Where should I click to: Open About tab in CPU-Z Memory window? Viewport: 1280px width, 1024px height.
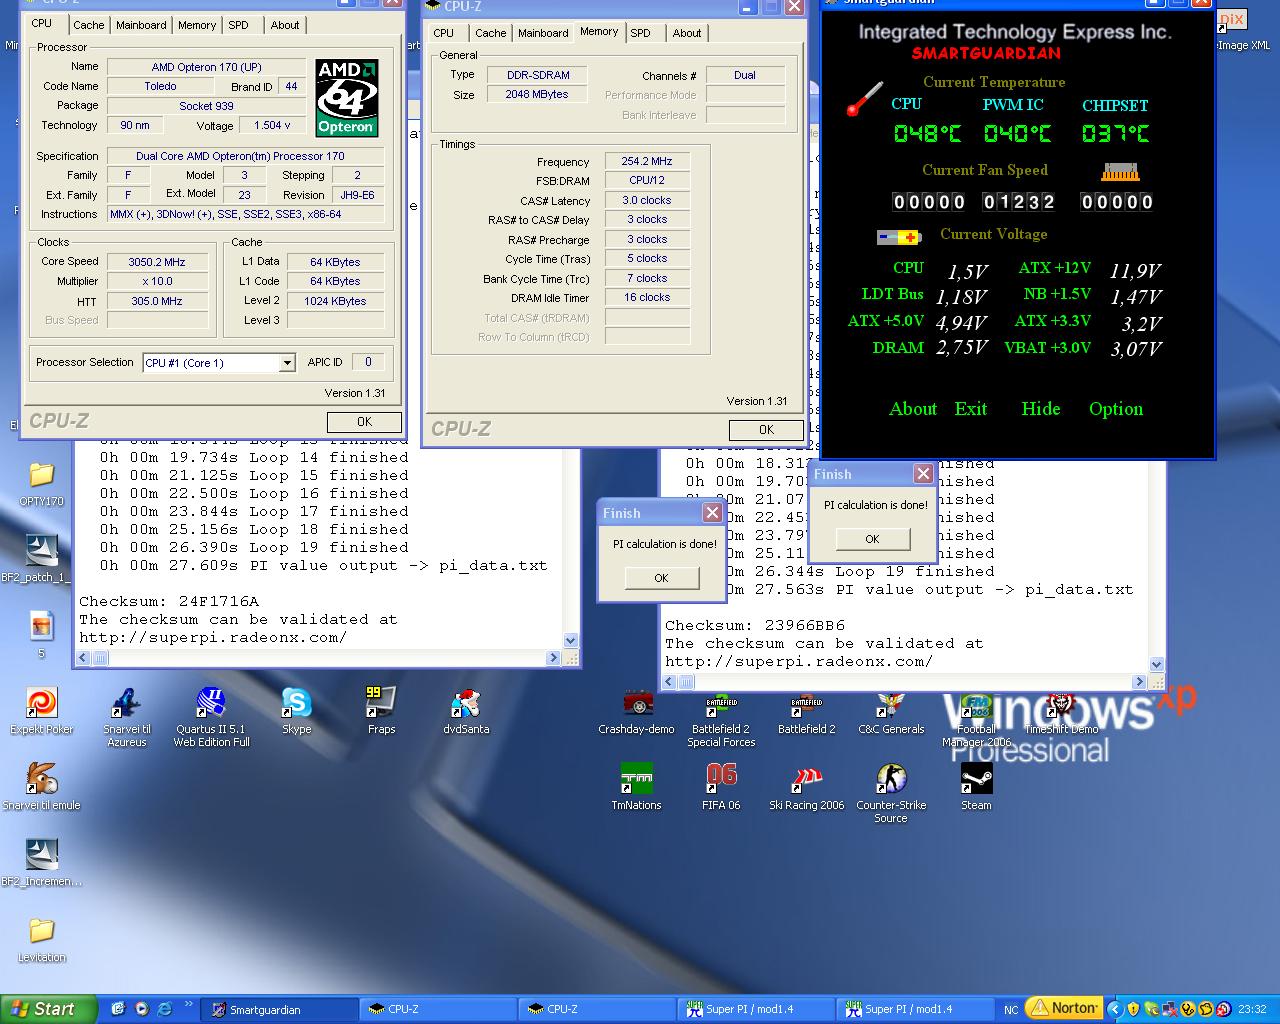[686, 33]
